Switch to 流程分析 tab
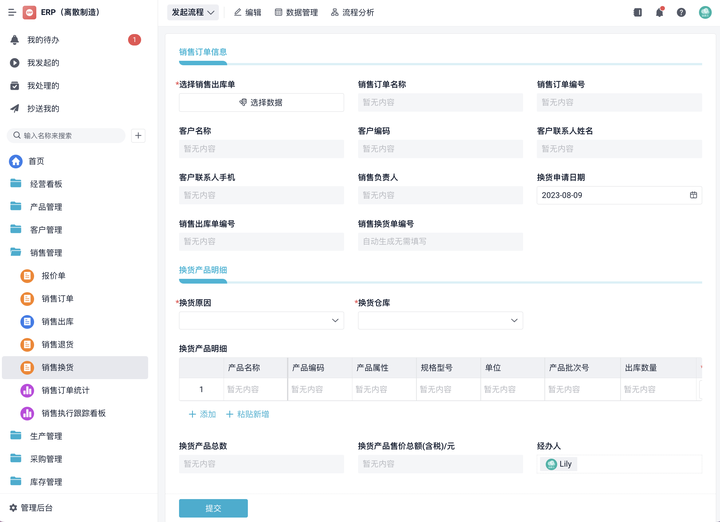The width and height of the screenshot is (720, 522). pos(352,13)
